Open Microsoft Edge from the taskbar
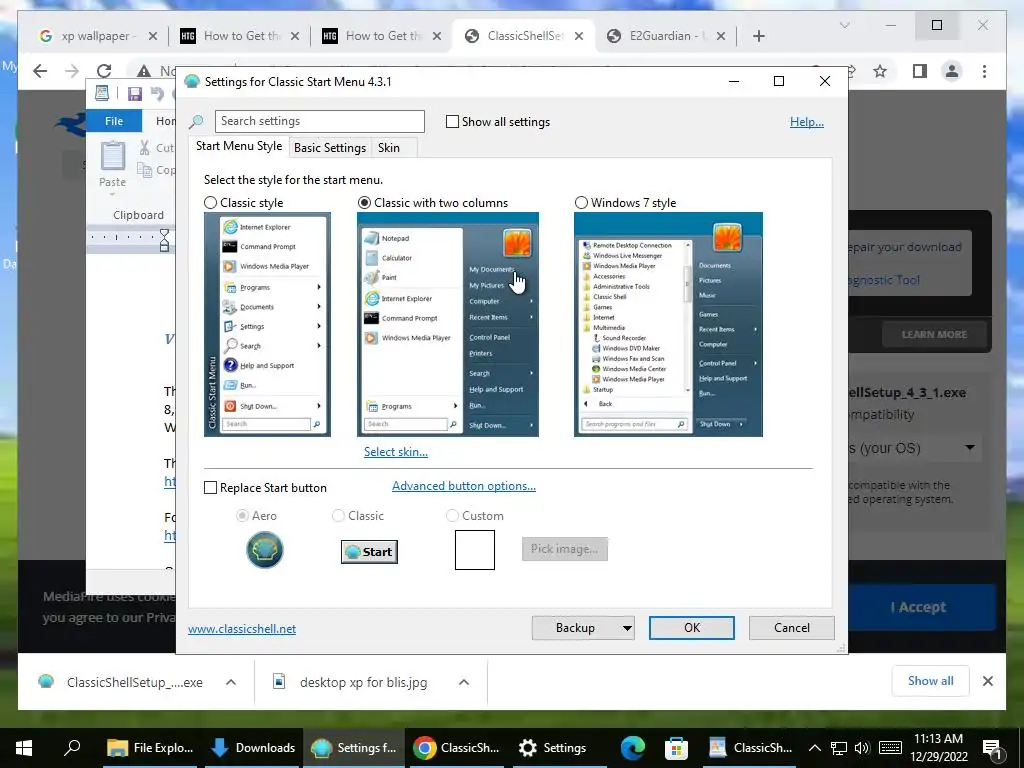 tap(633, 748)
